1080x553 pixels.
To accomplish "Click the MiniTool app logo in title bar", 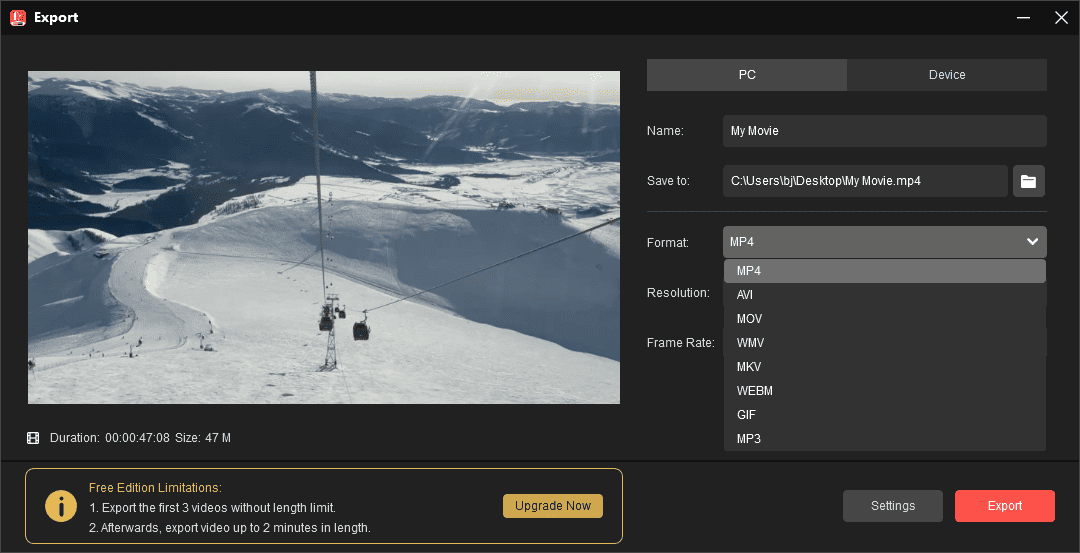I will [18, 18].
